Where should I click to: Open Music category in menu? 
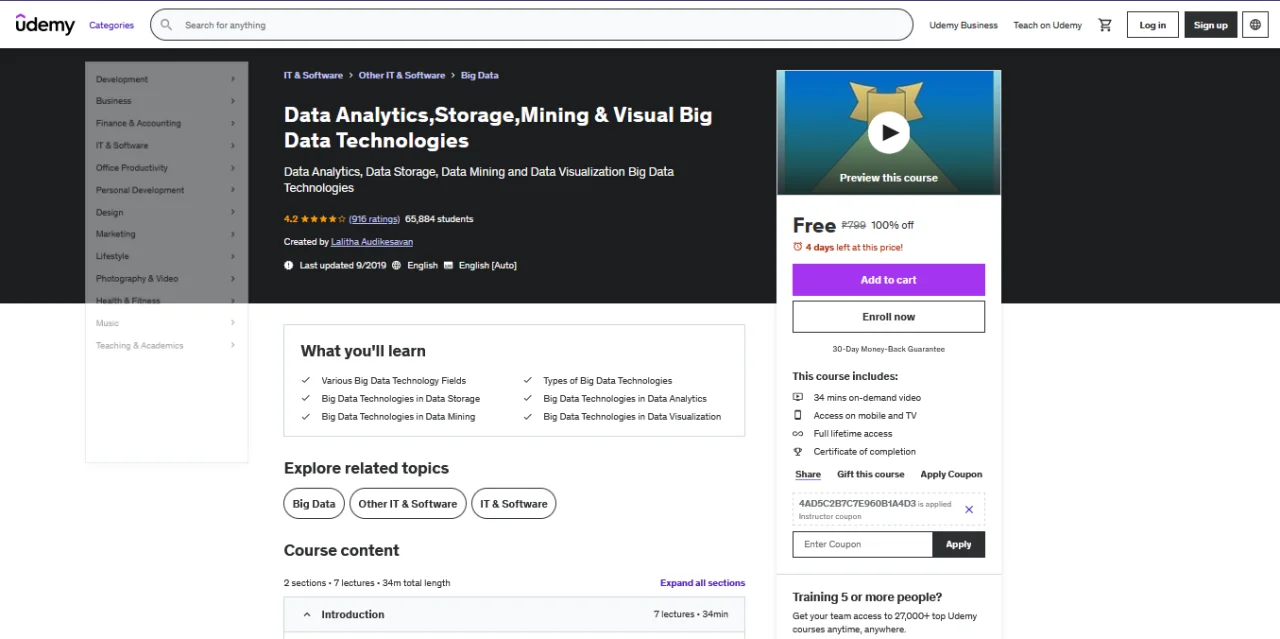[166, 323]
